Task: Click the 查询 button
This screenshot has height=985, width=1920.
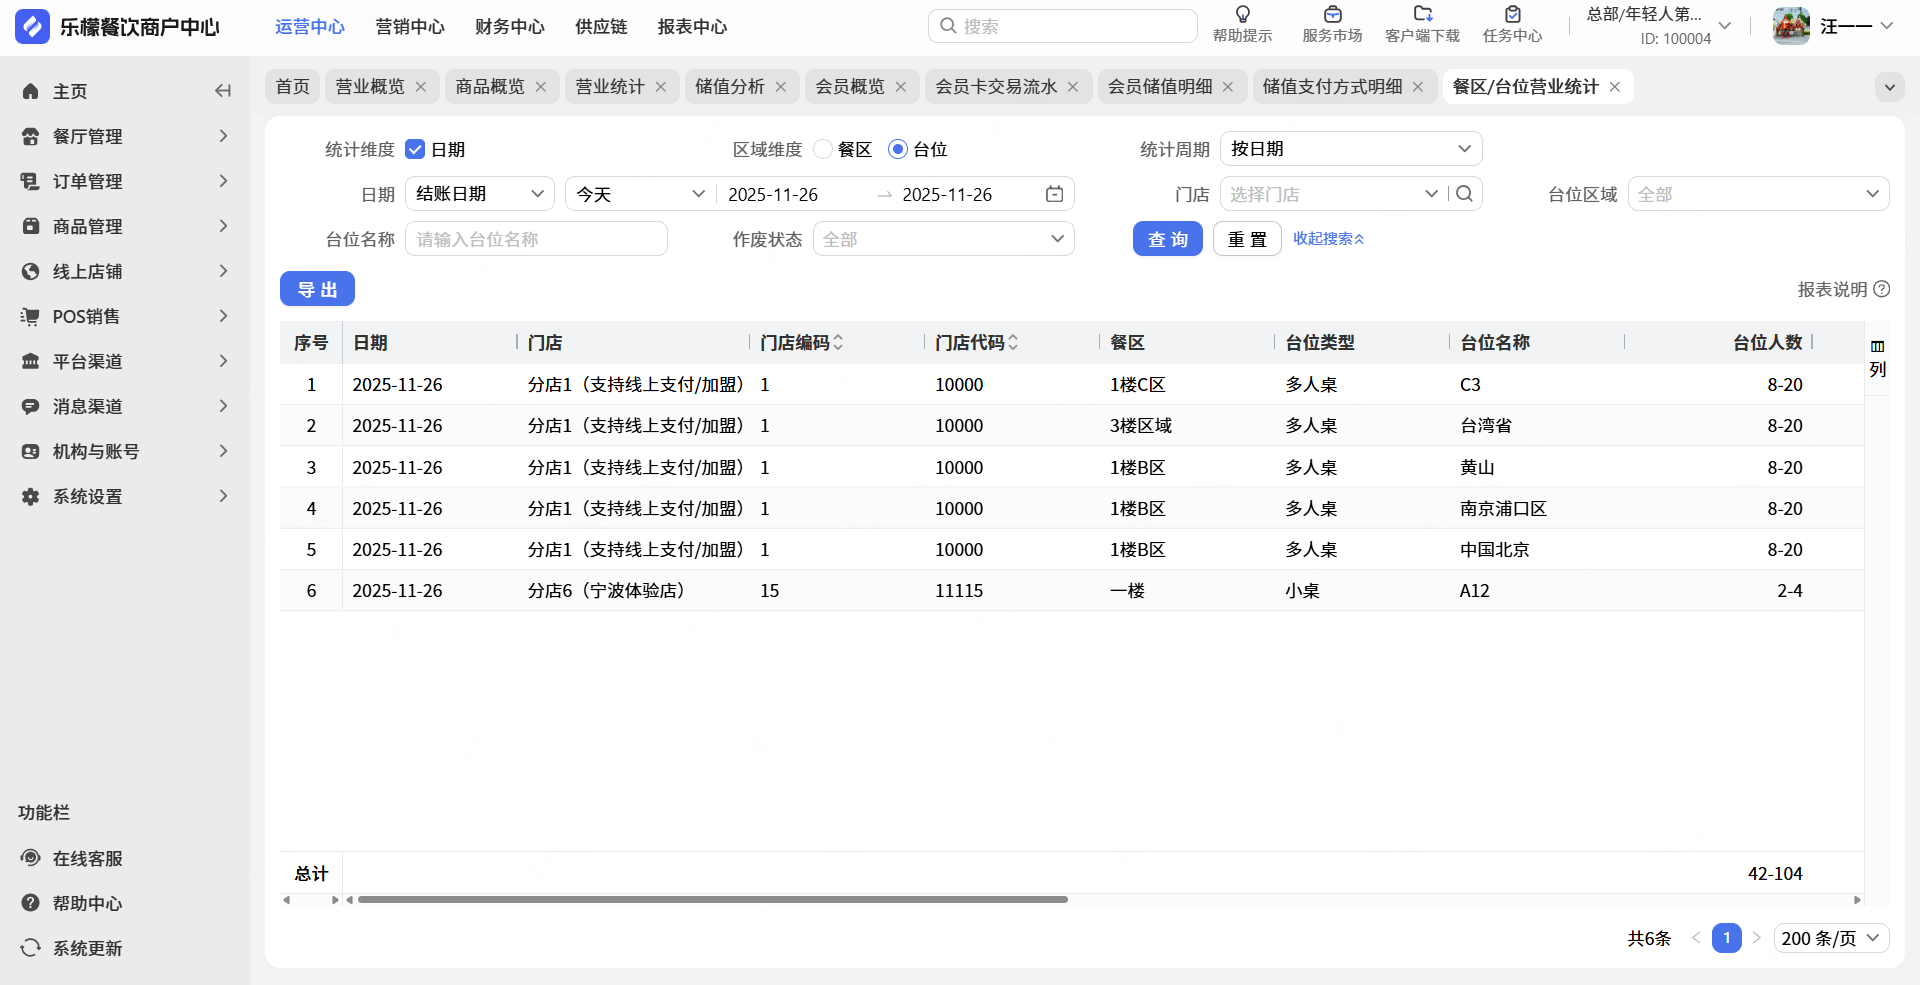Action: (1167, 239)
